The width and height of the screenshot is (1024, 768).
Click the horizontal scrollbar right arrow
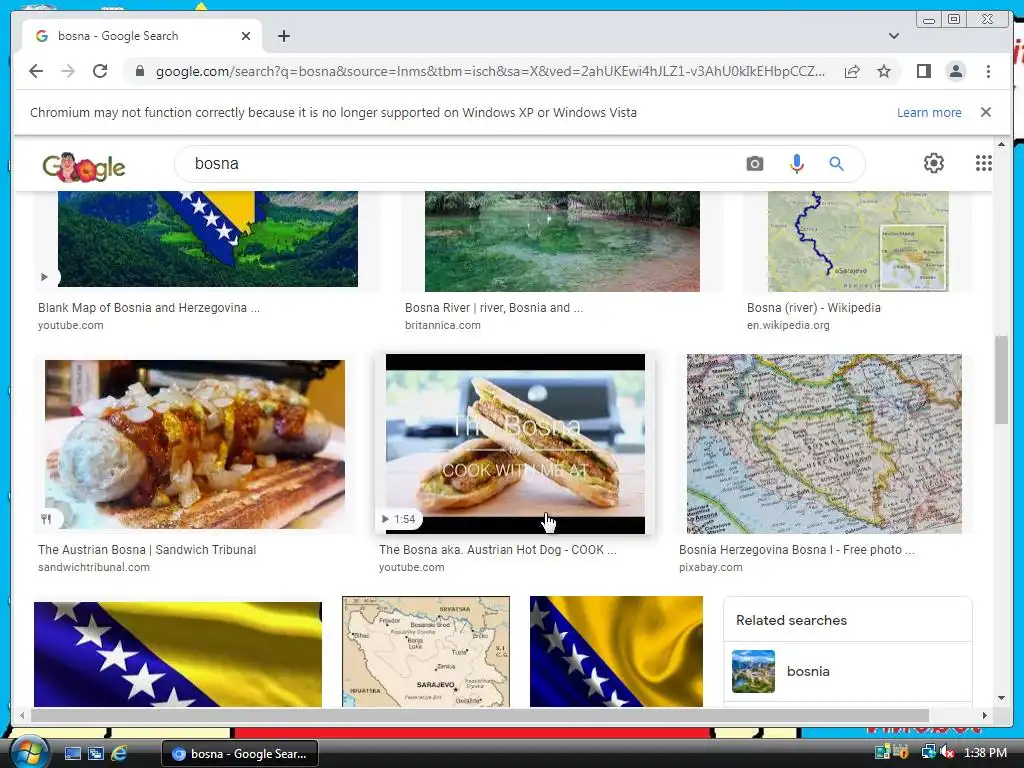click(x=985, y=715)
